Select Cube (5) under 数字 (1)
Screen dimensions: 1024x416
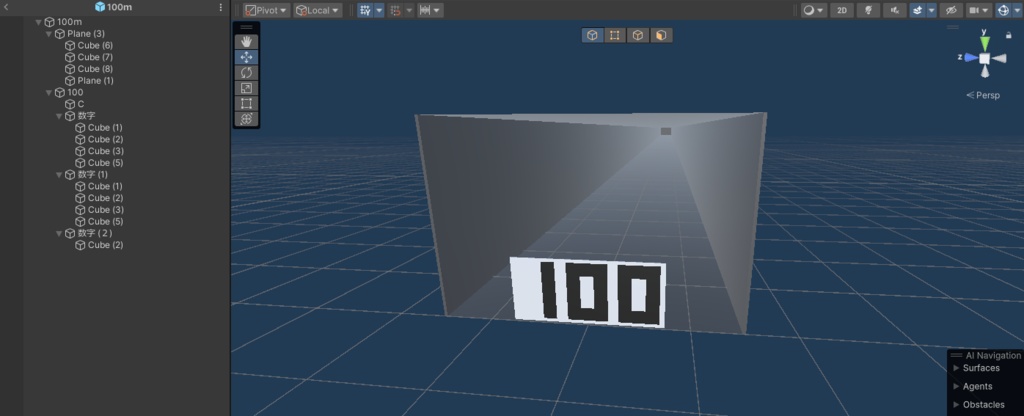click(105, 222)
